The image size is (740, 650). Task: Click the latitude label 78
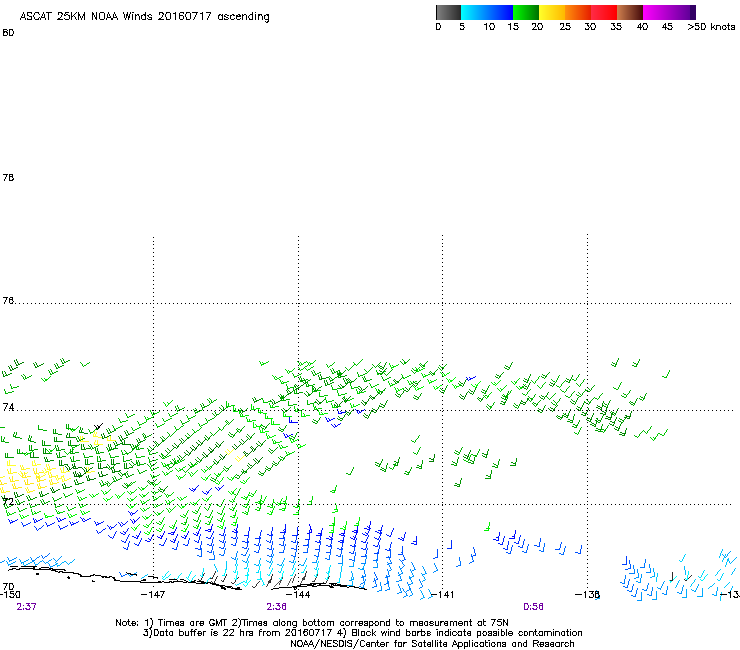pos(8,178)
